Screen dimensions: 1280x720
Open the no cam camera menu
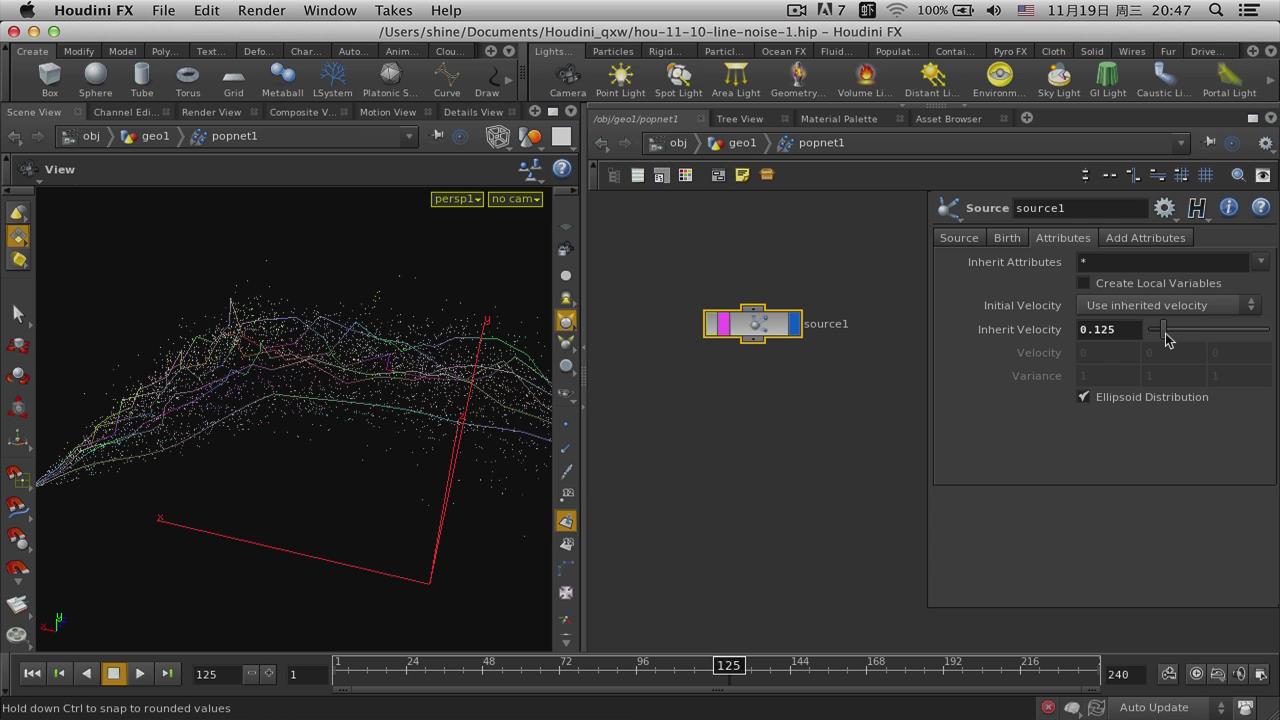[516, 199]
